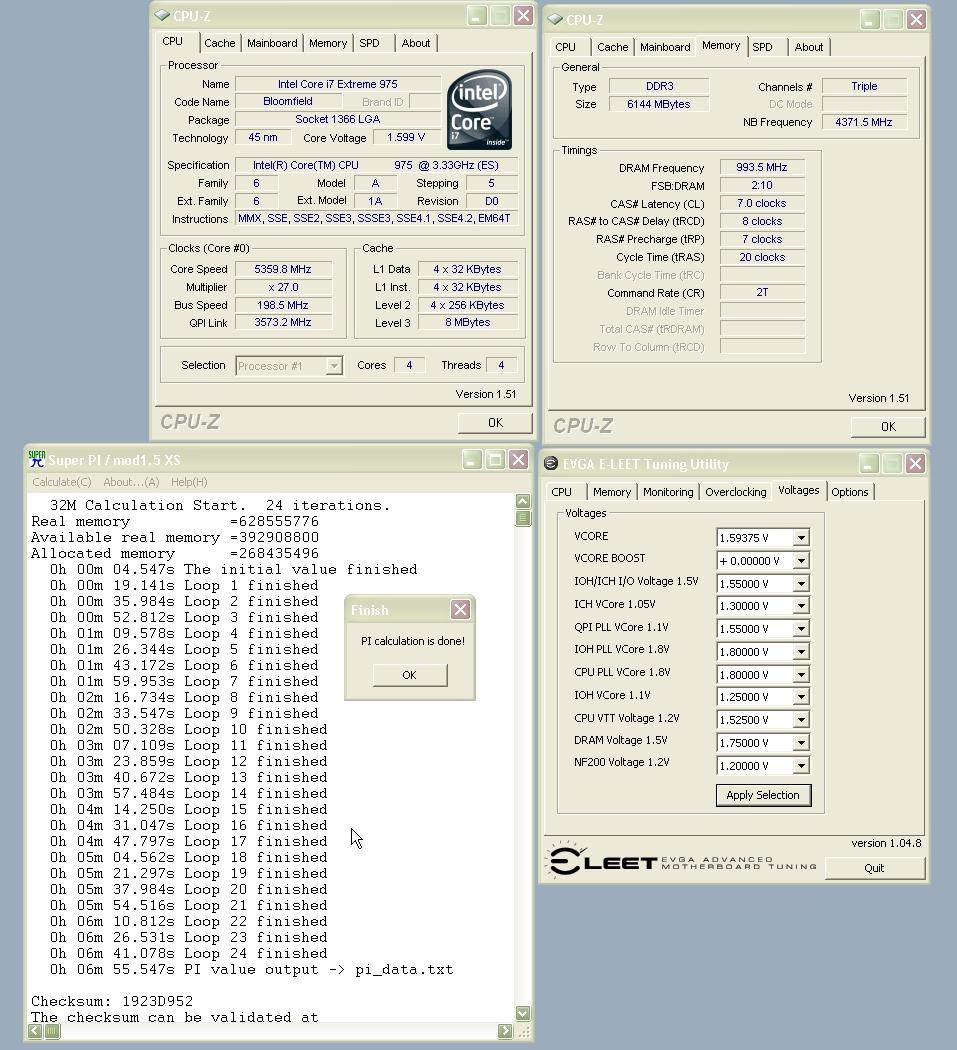The width and height of the screenshot is (957, 1050).
Task: Click Super PI horizontal scroll right arrow
Action: click(505, 1032)
